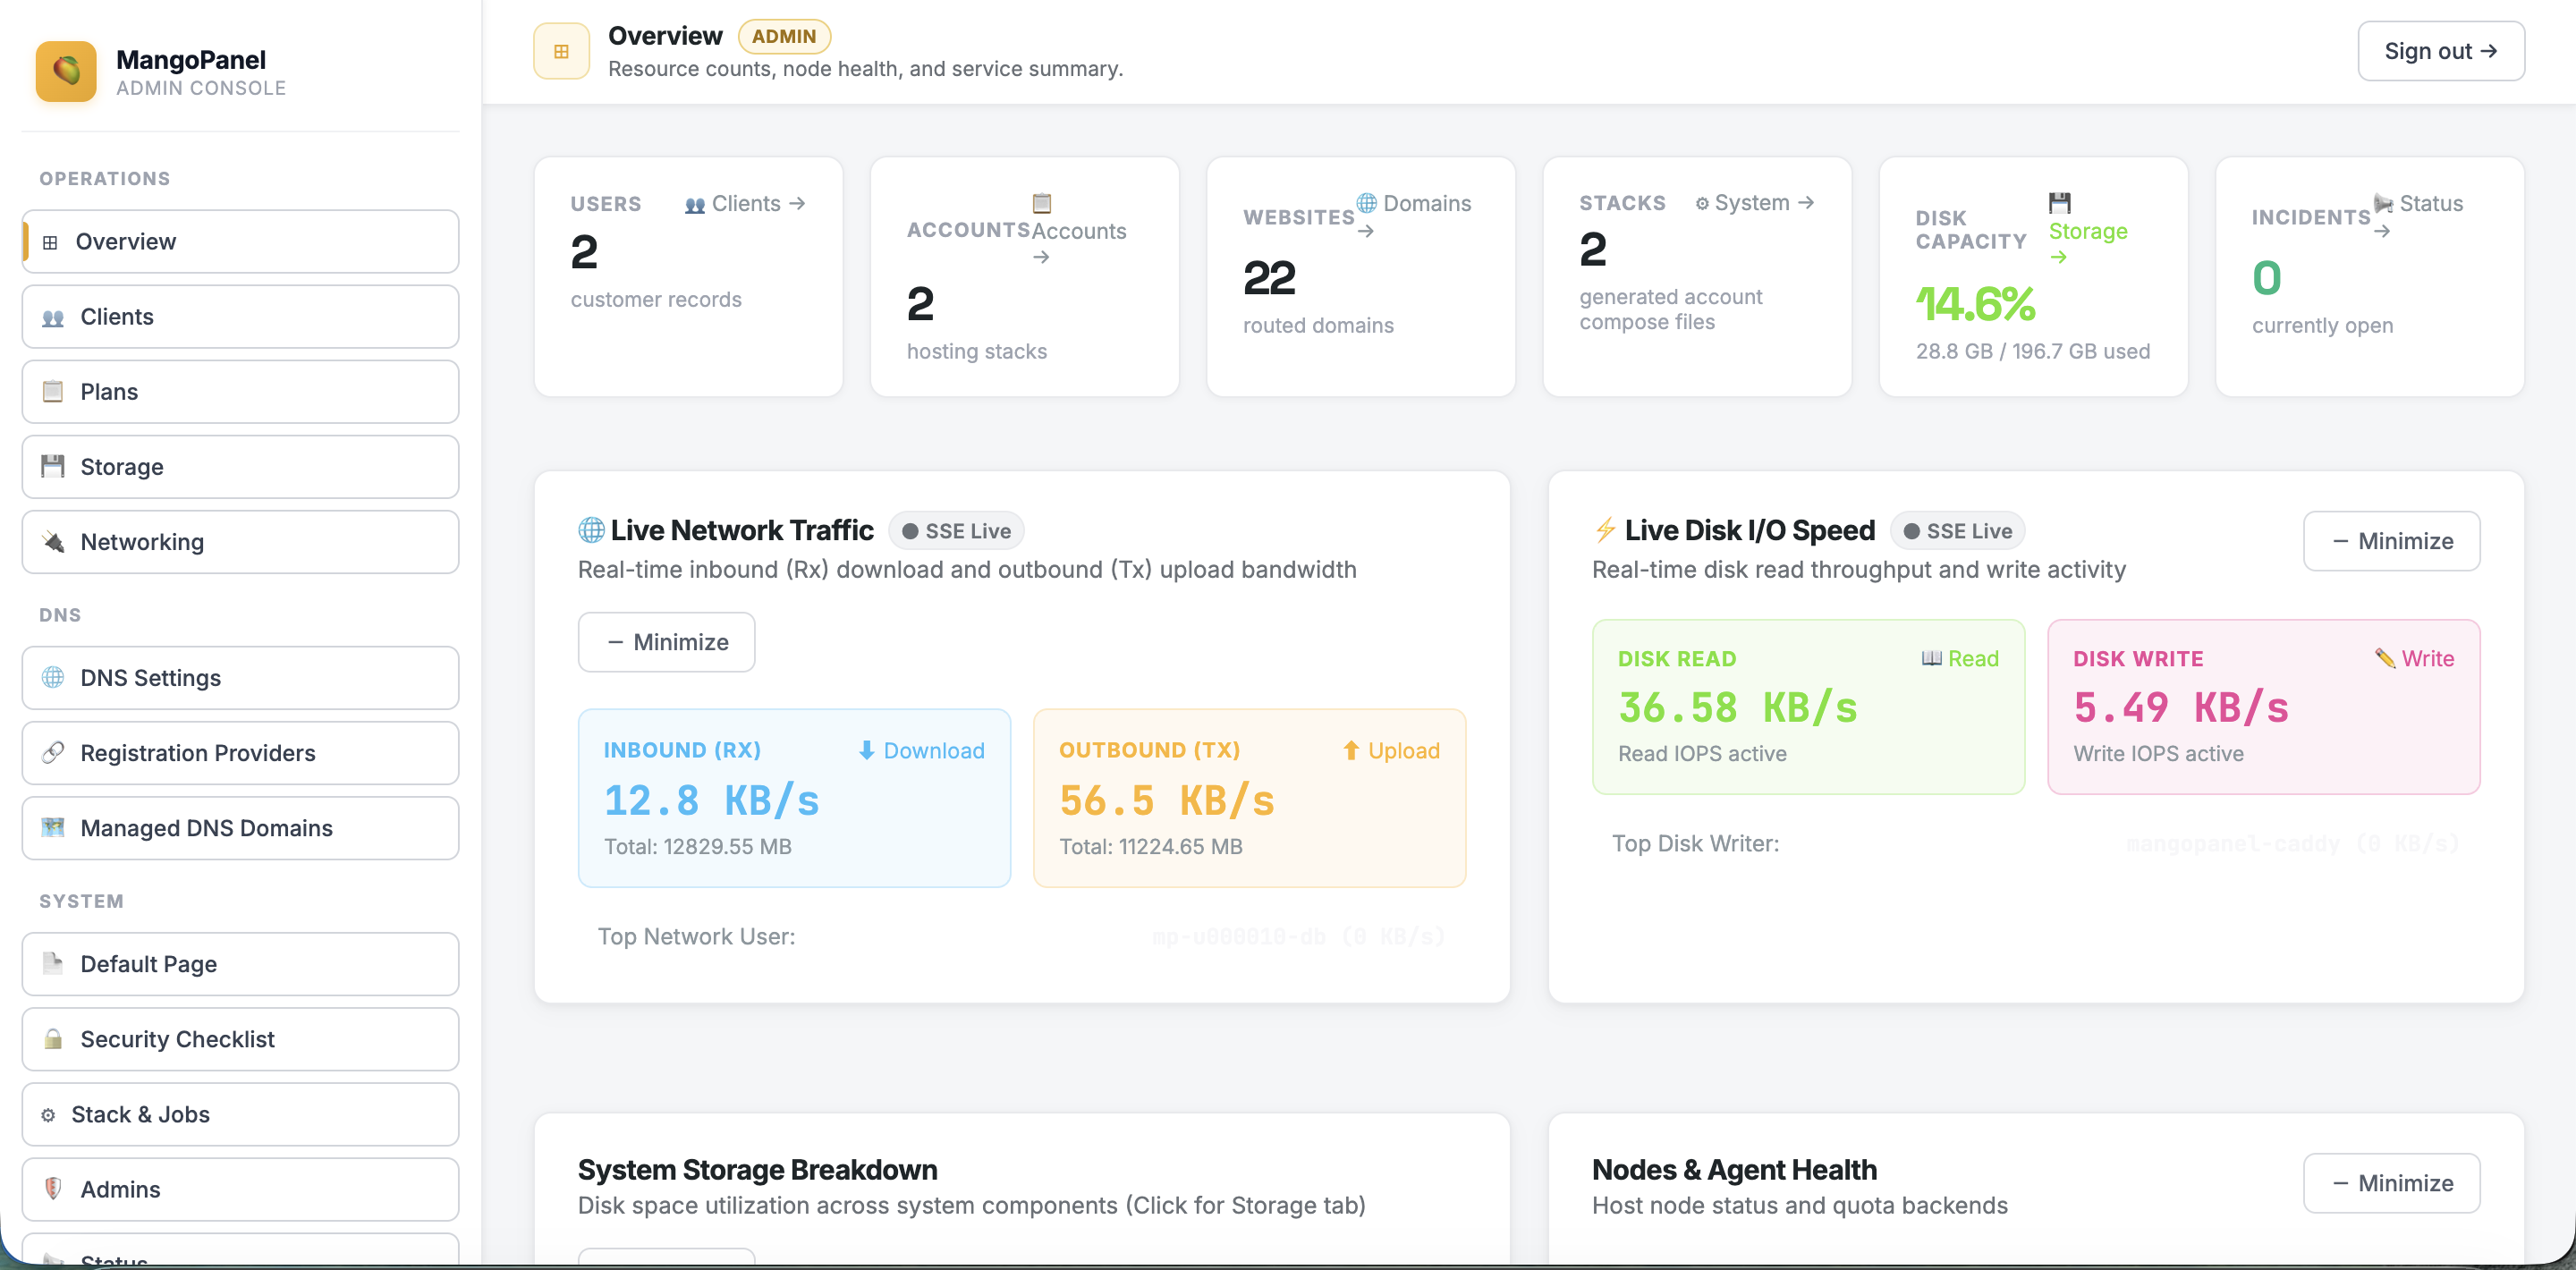Click the SSE Live badge on Network Traffic
The width and height of the screenshot is (2576, 1270).
click(x=956, y=531)
